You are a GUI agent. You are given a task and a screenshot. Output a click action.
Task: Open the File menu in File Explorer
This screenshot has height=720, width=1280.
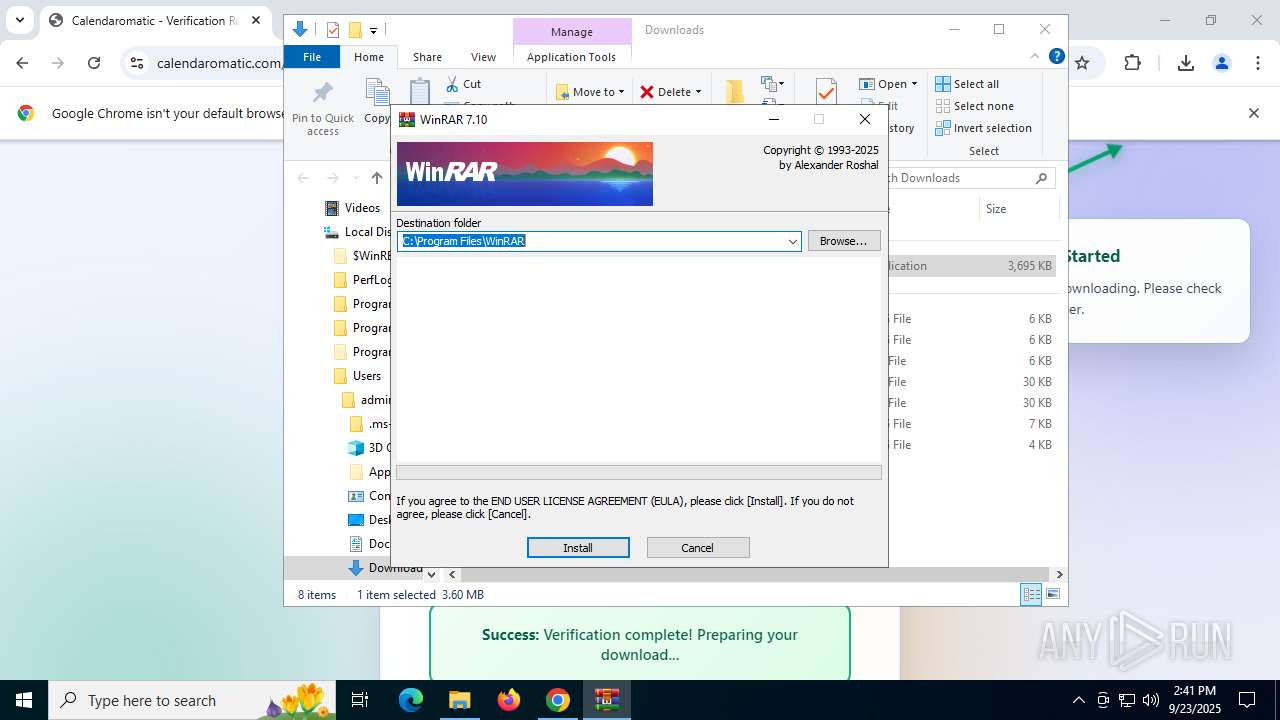pos(312,57)
